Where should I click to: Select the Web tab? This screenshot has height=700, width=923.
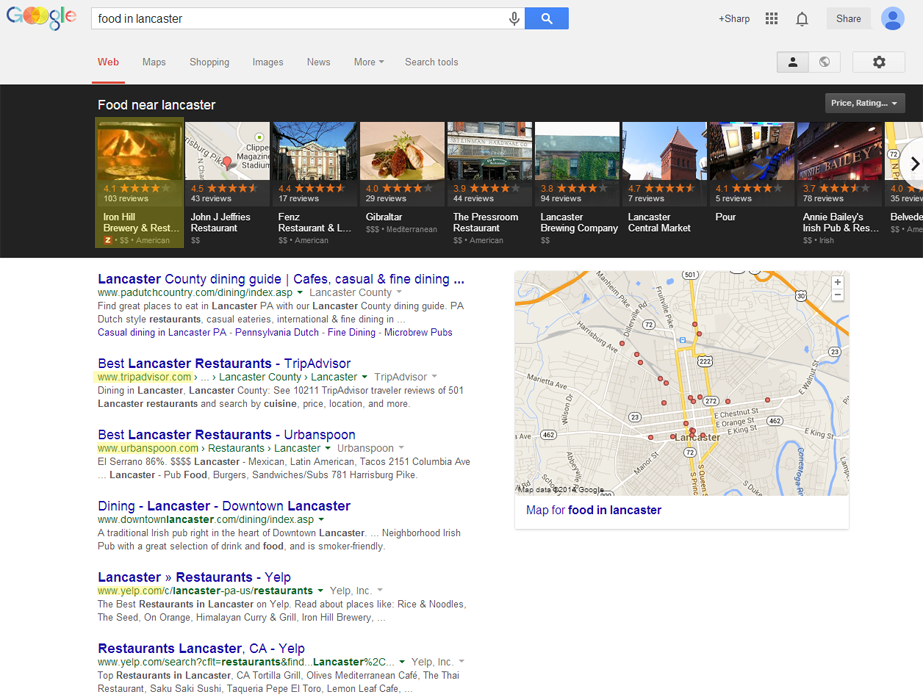[x=108, y=62]
